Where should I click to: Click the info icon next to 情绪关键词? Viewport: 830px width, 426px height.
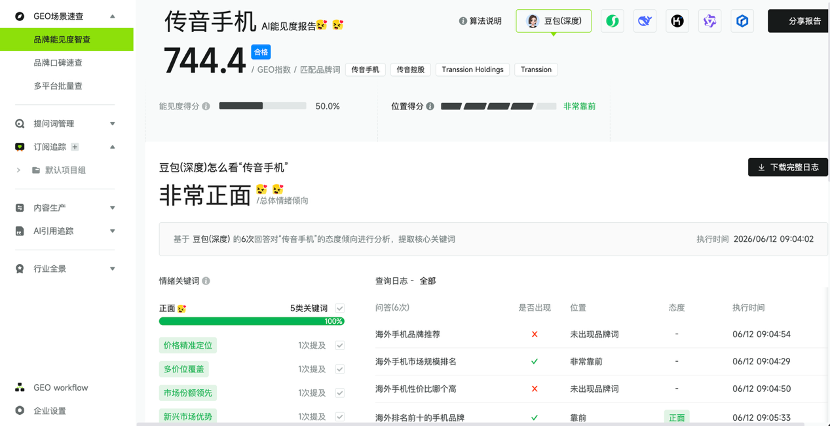(x=206, y=281)
